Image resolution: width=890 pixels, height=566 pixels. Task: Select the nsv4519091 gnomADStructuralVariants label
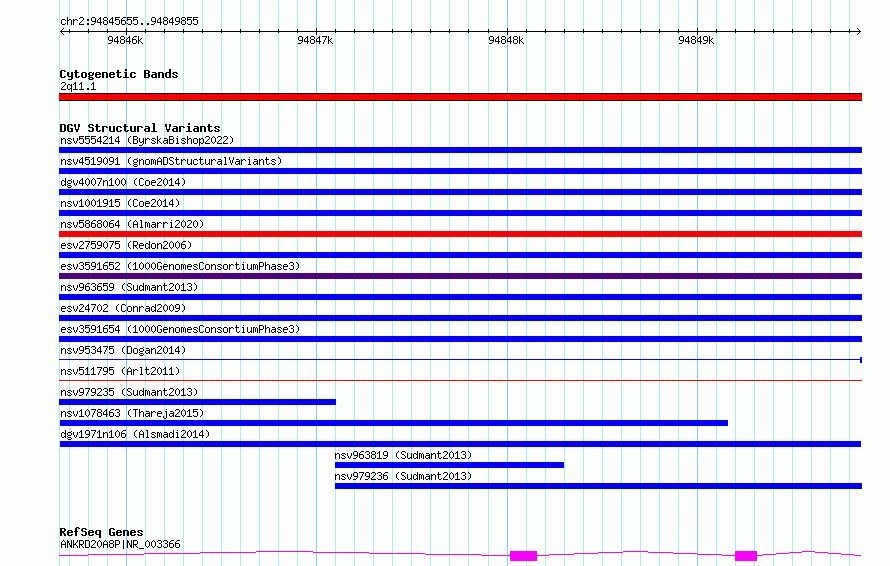(171, 161)
